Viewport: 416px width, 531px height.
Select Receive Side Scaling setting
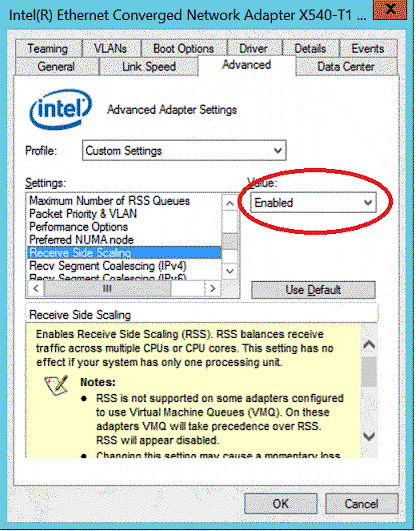[124, 253]
